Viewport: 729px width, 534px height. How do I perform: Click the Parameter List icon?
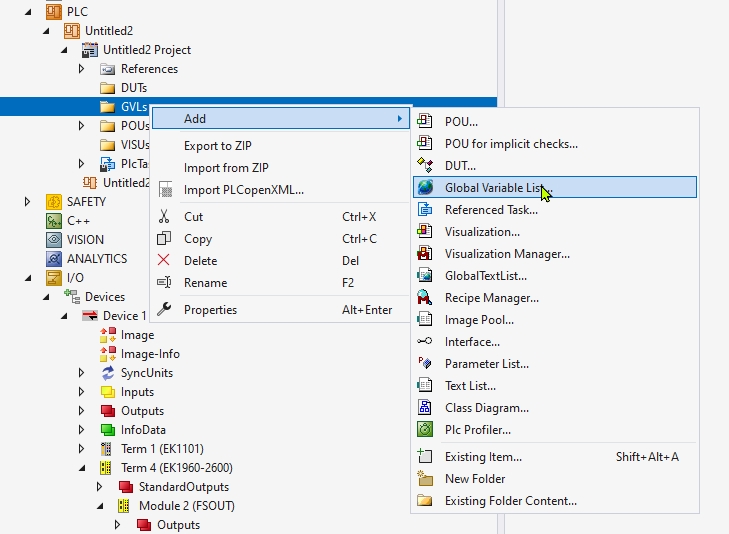(x=424, y=363)
